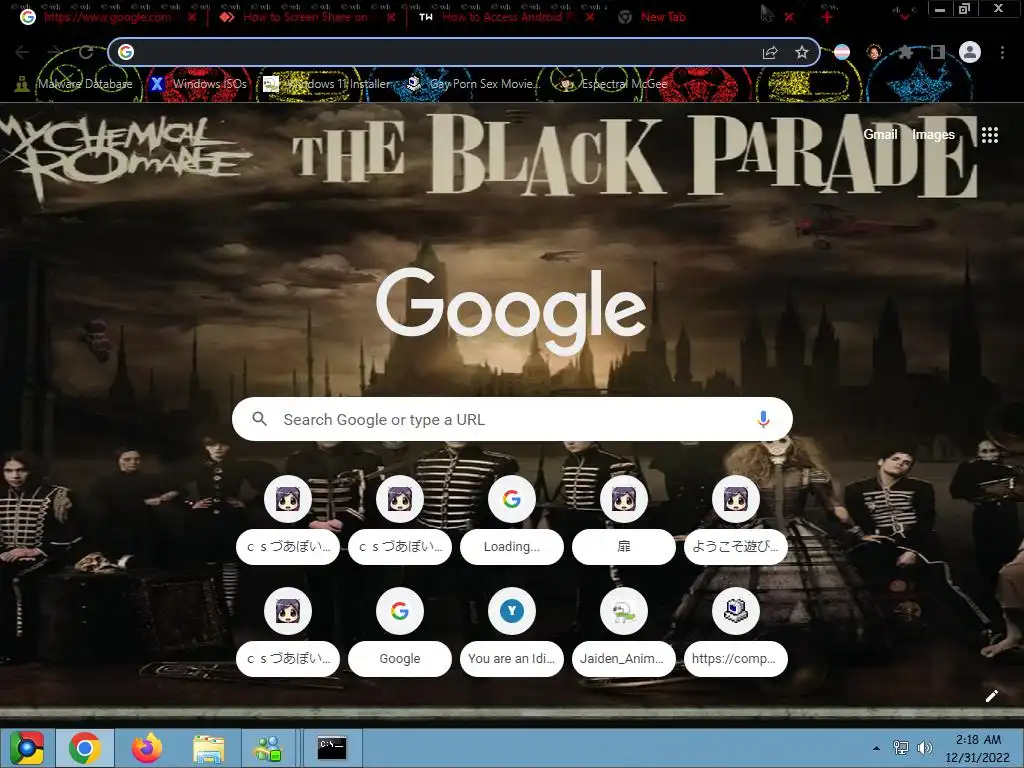Viewport: 1024px width, 768px height.
Task: Open the pink-blue striped flag extension
Action: 842,52
